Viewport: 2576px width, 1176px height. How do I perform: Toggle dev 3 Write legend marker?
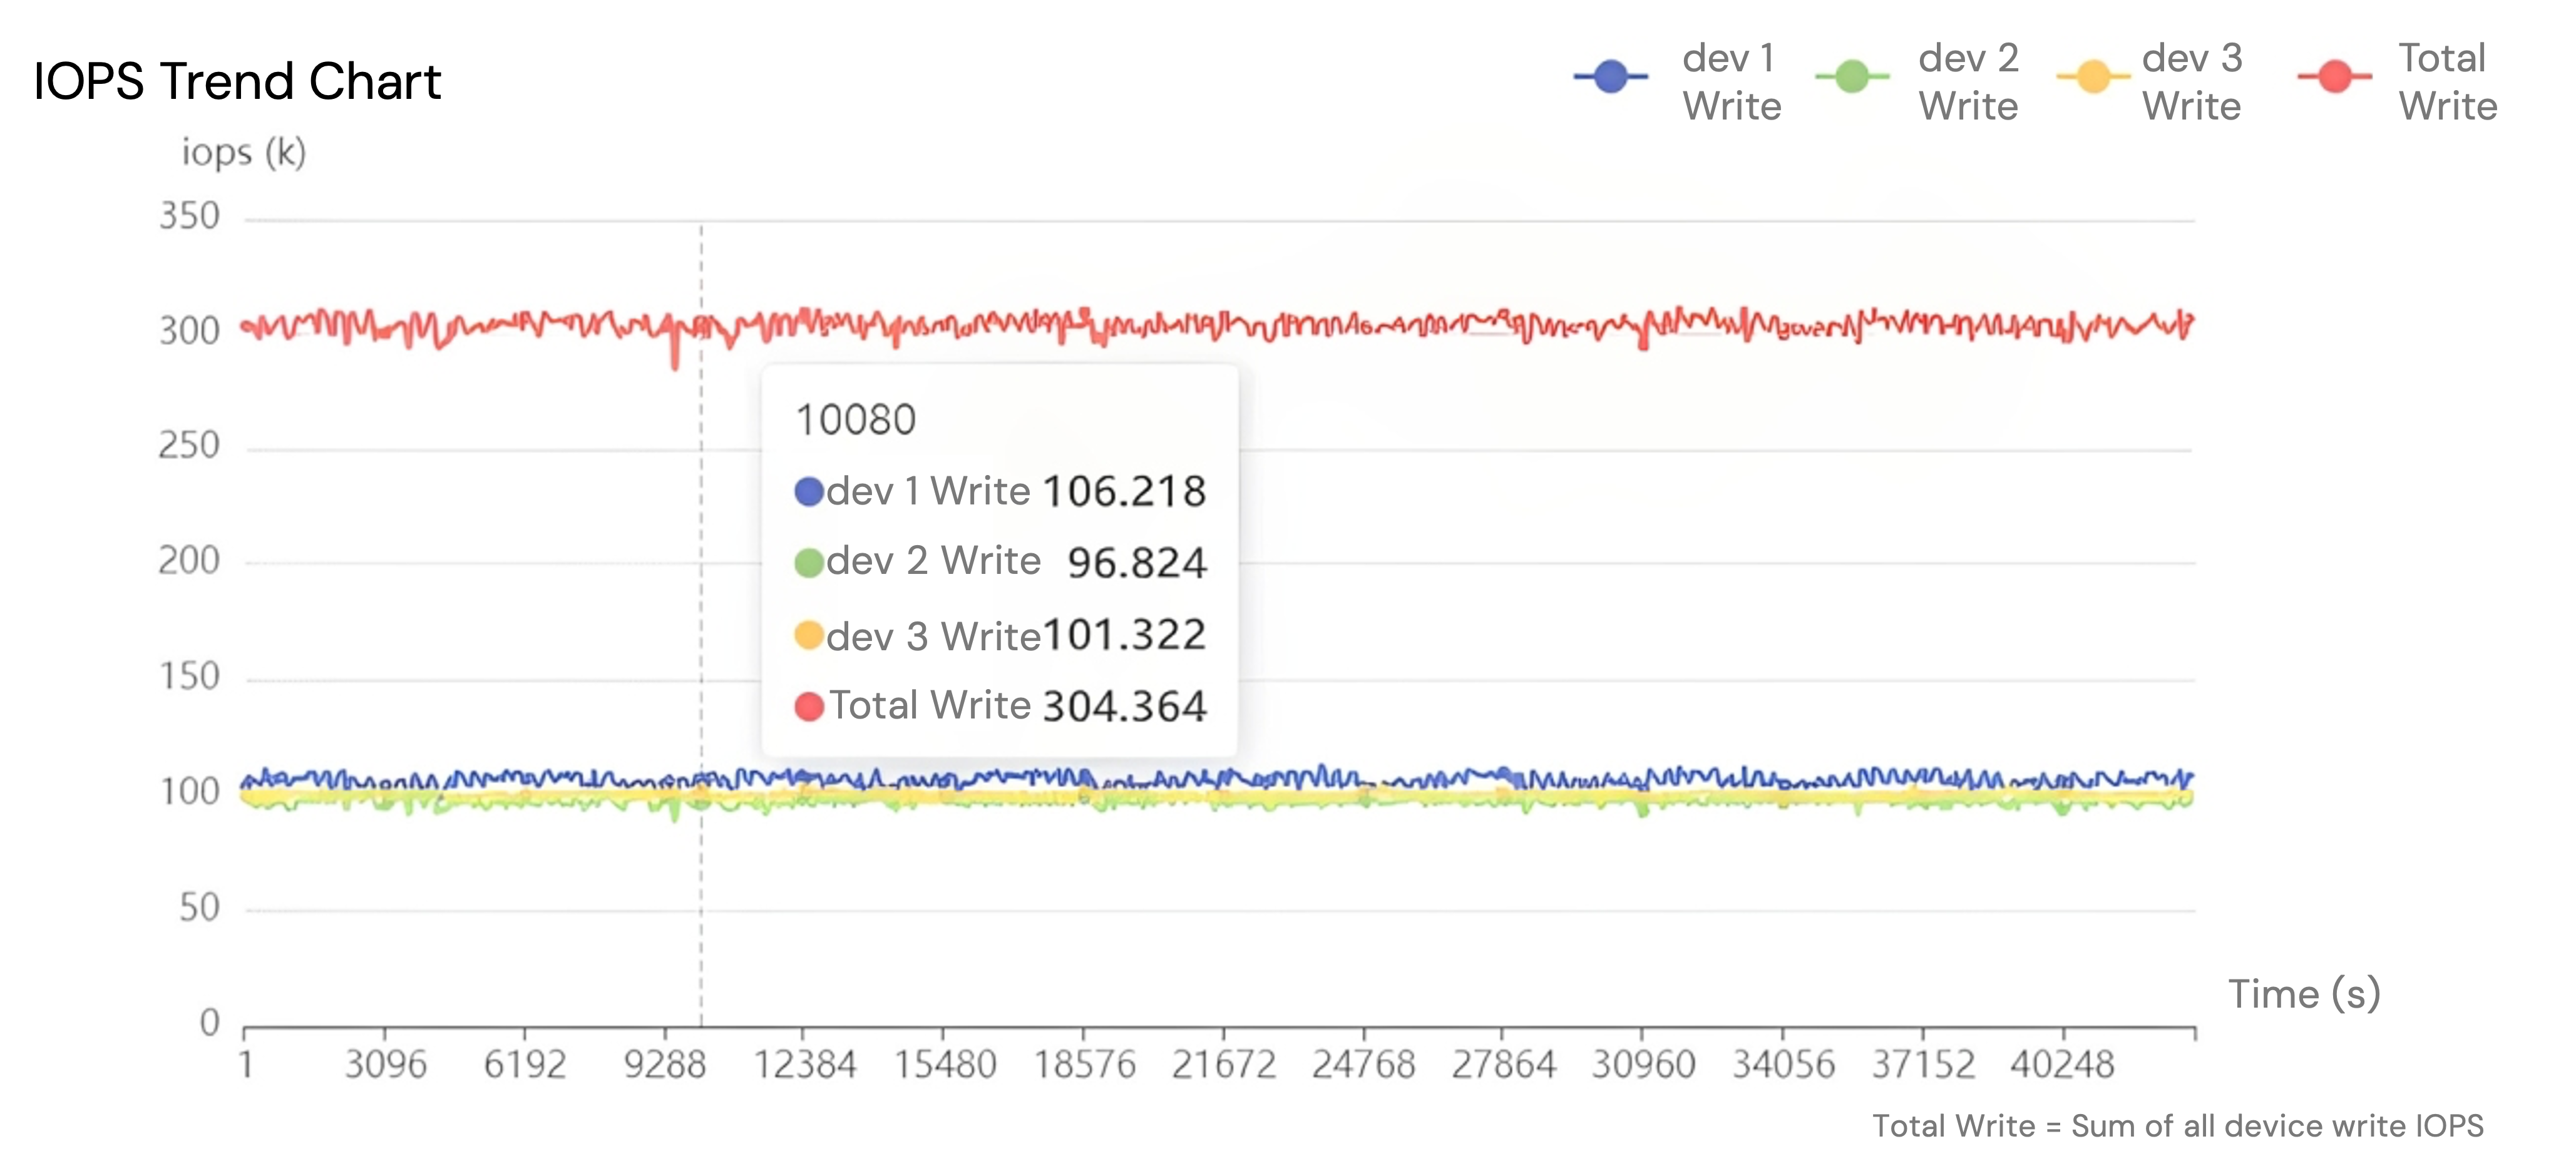(2093, 77)
